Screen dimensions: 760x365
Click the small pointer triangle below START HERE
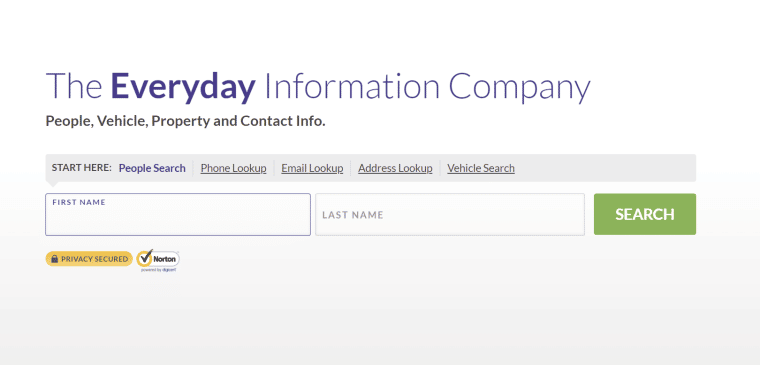(x=53, y=184)
